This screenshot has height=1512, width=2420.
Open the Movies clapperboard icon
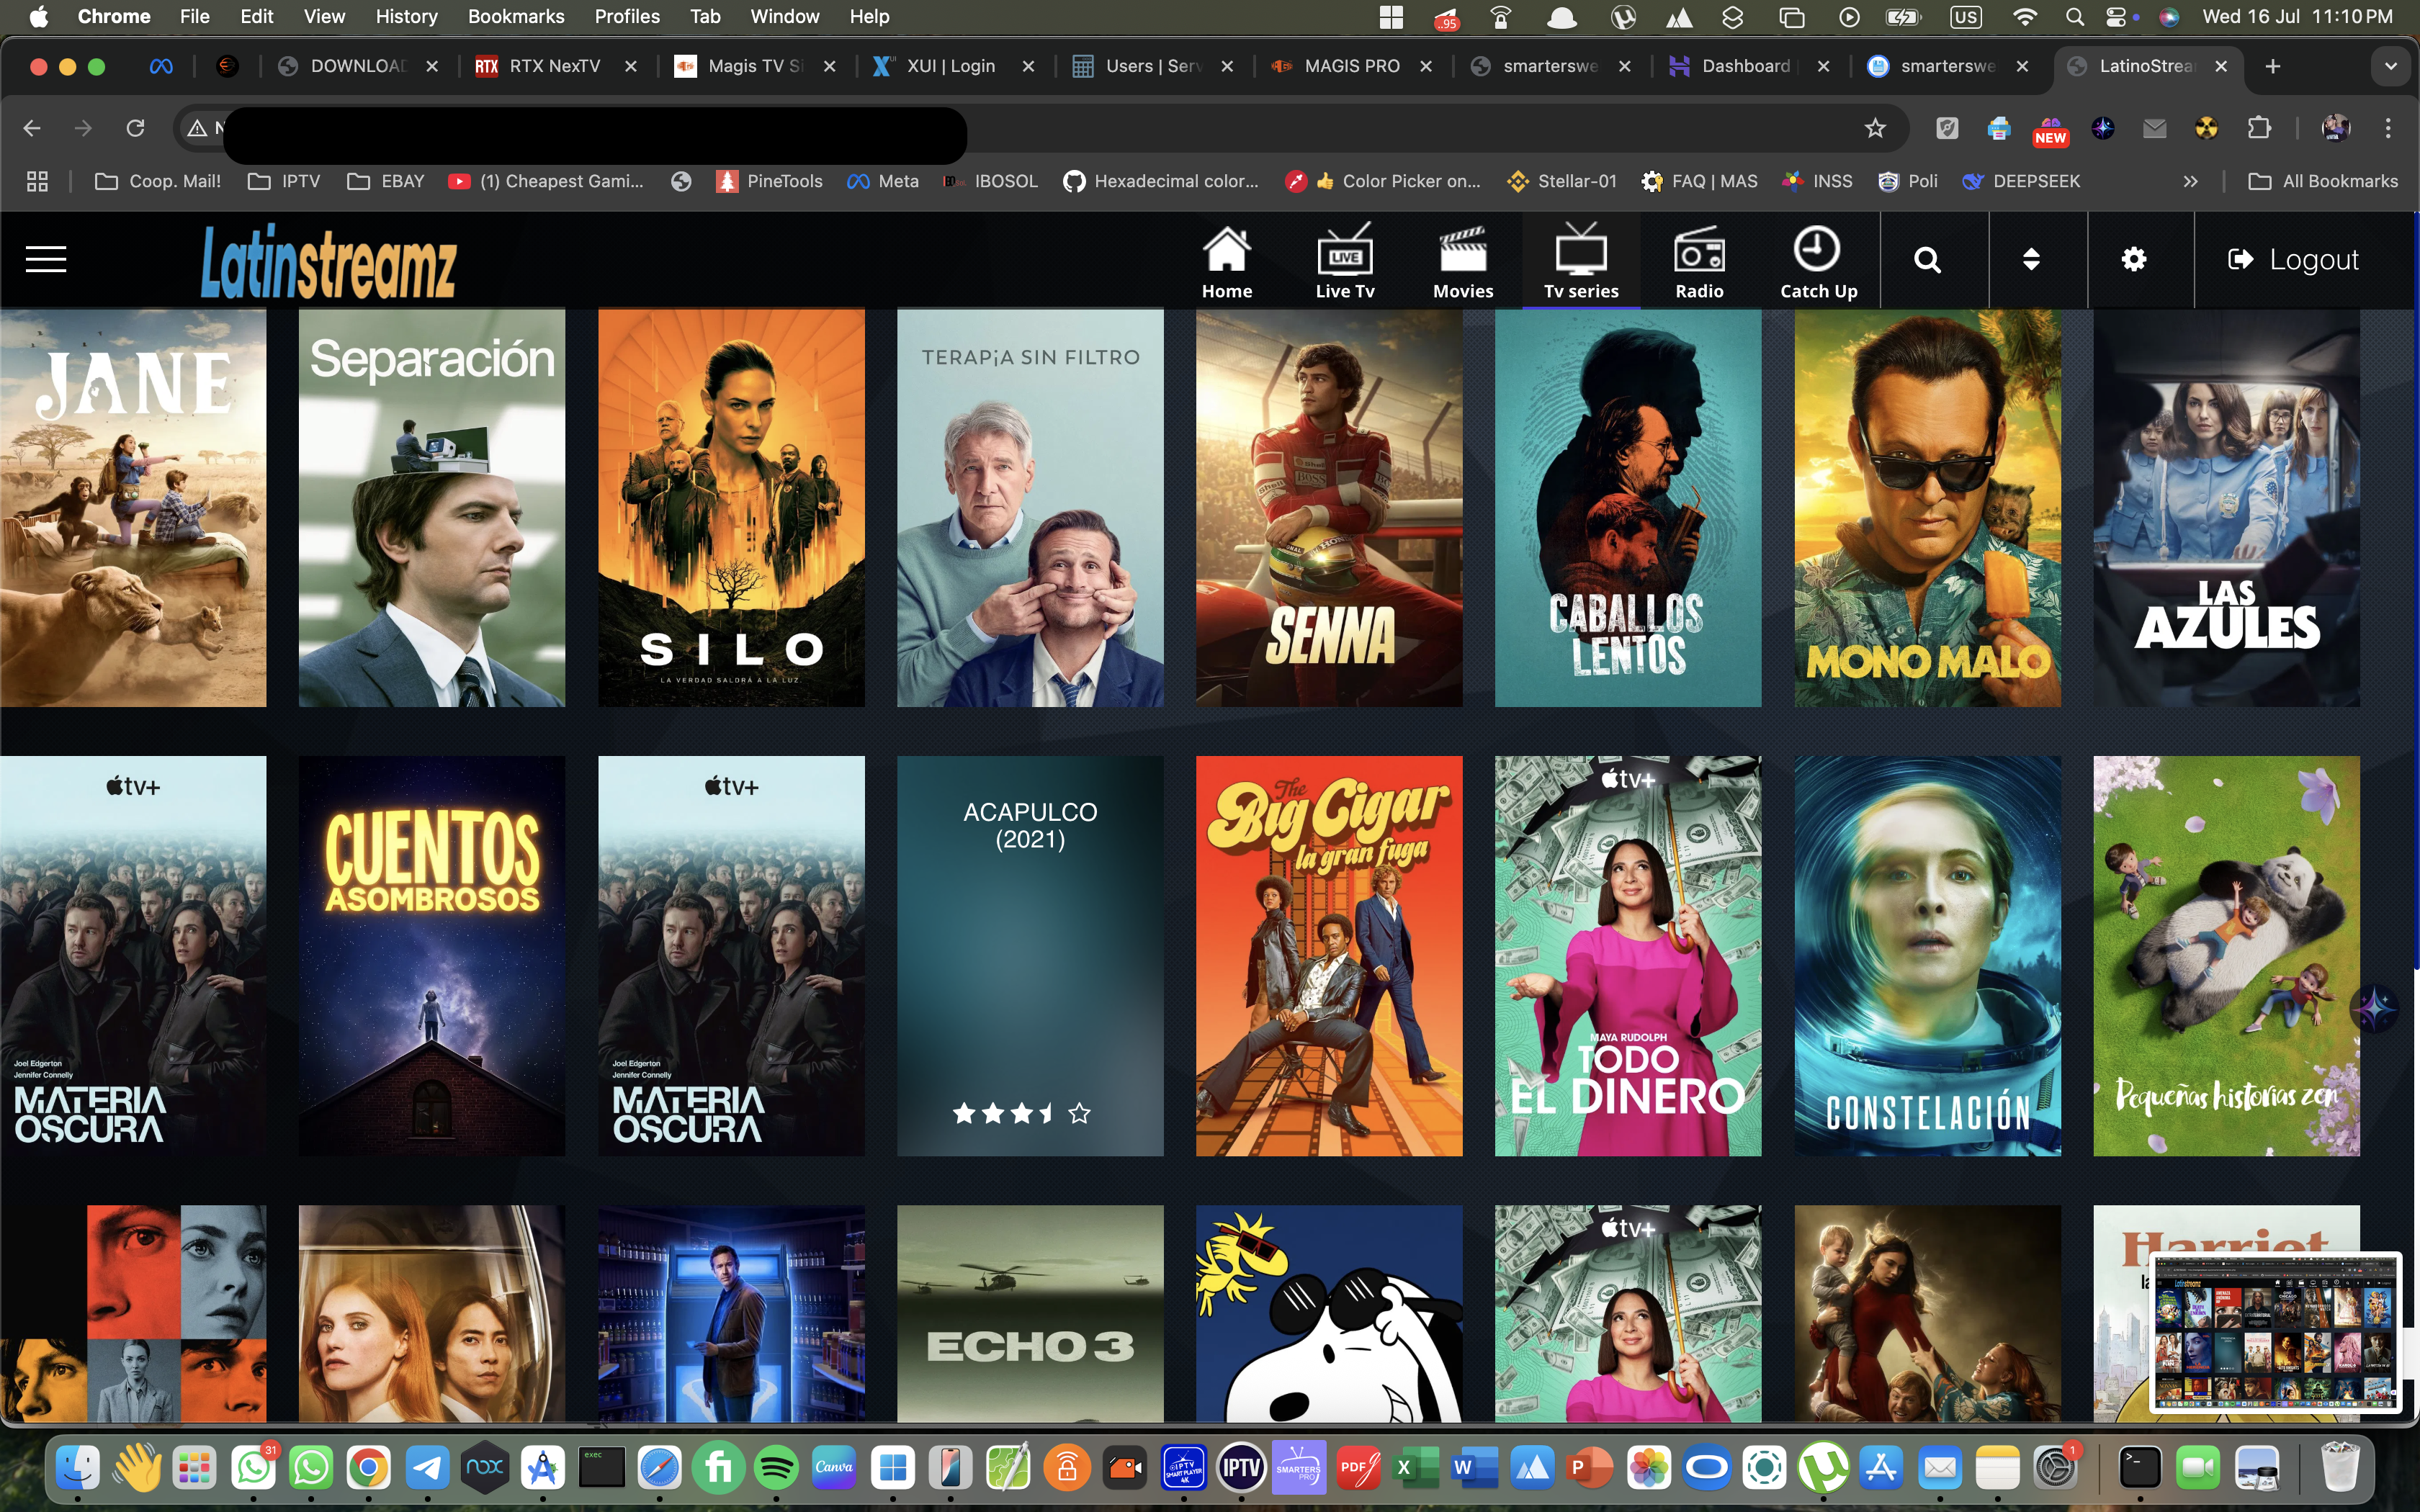[x=1463, y=255]
